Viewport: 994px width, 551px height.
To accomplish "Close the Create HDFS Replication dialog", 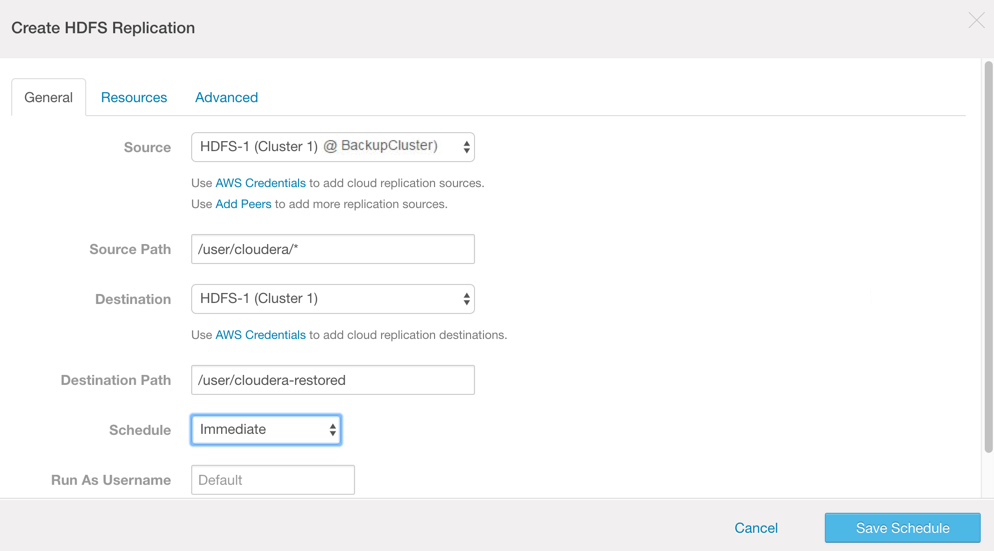I will 976,21.
